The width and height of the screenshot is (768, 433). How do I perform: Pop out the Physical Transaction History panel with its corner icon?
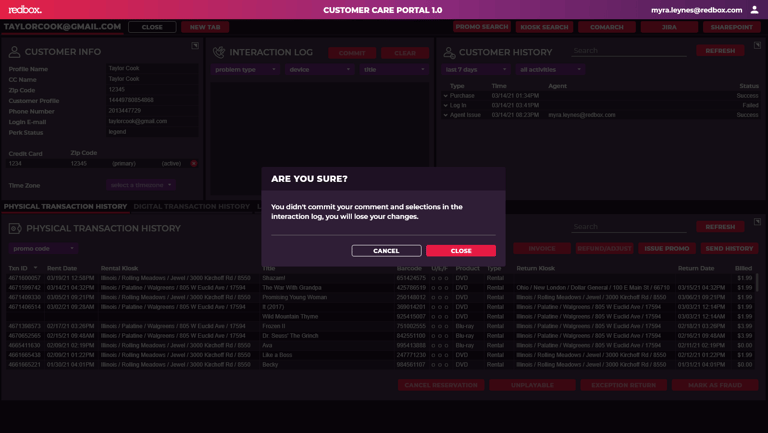[757, 221]
